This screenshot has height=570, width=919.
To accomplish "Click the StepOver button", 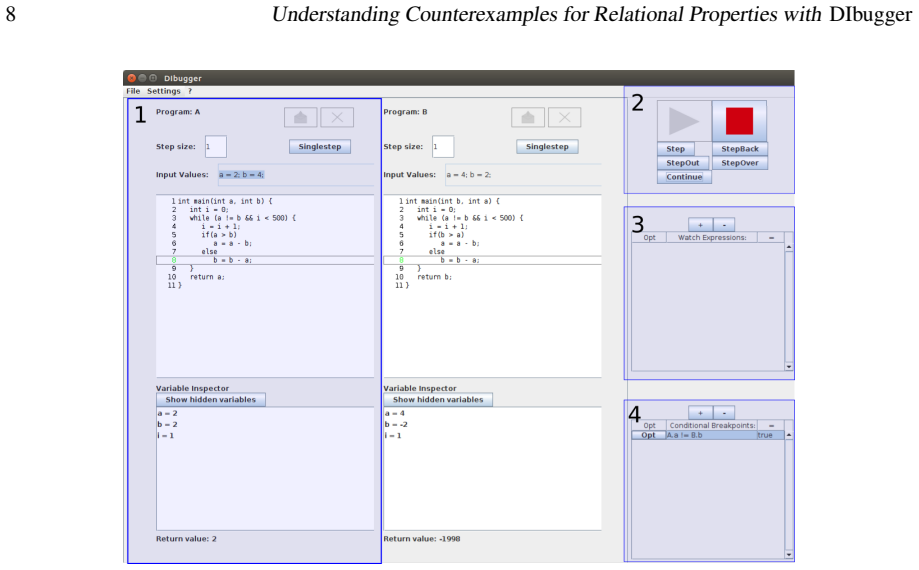I will click(x=740, y=163).
